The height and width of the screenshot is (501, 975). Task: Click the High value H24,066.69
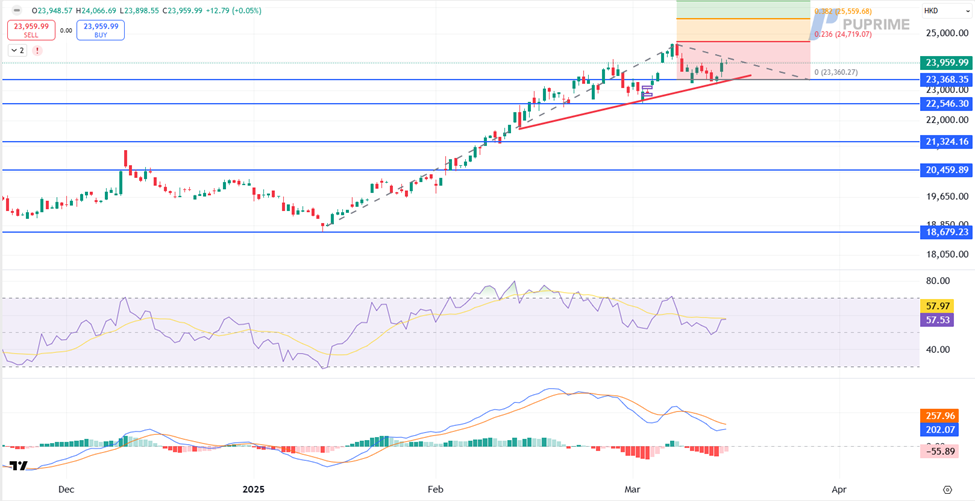[98, 11]
